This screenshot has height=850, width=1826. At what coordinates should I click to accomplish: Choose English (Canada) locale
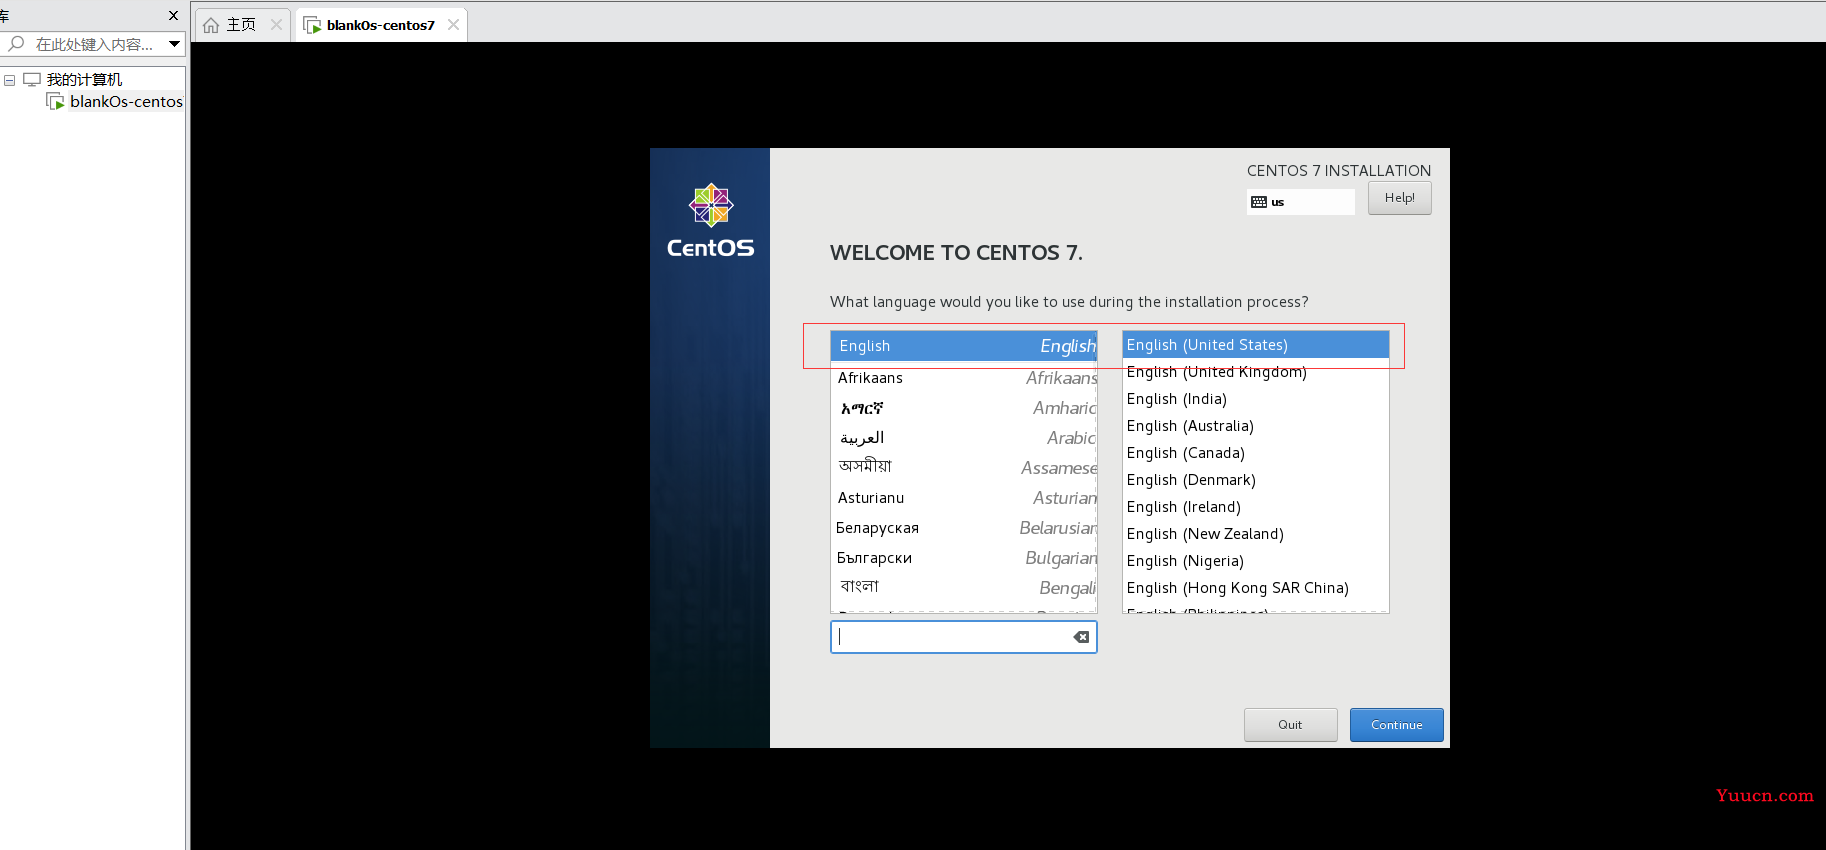tap(1256, 453)
